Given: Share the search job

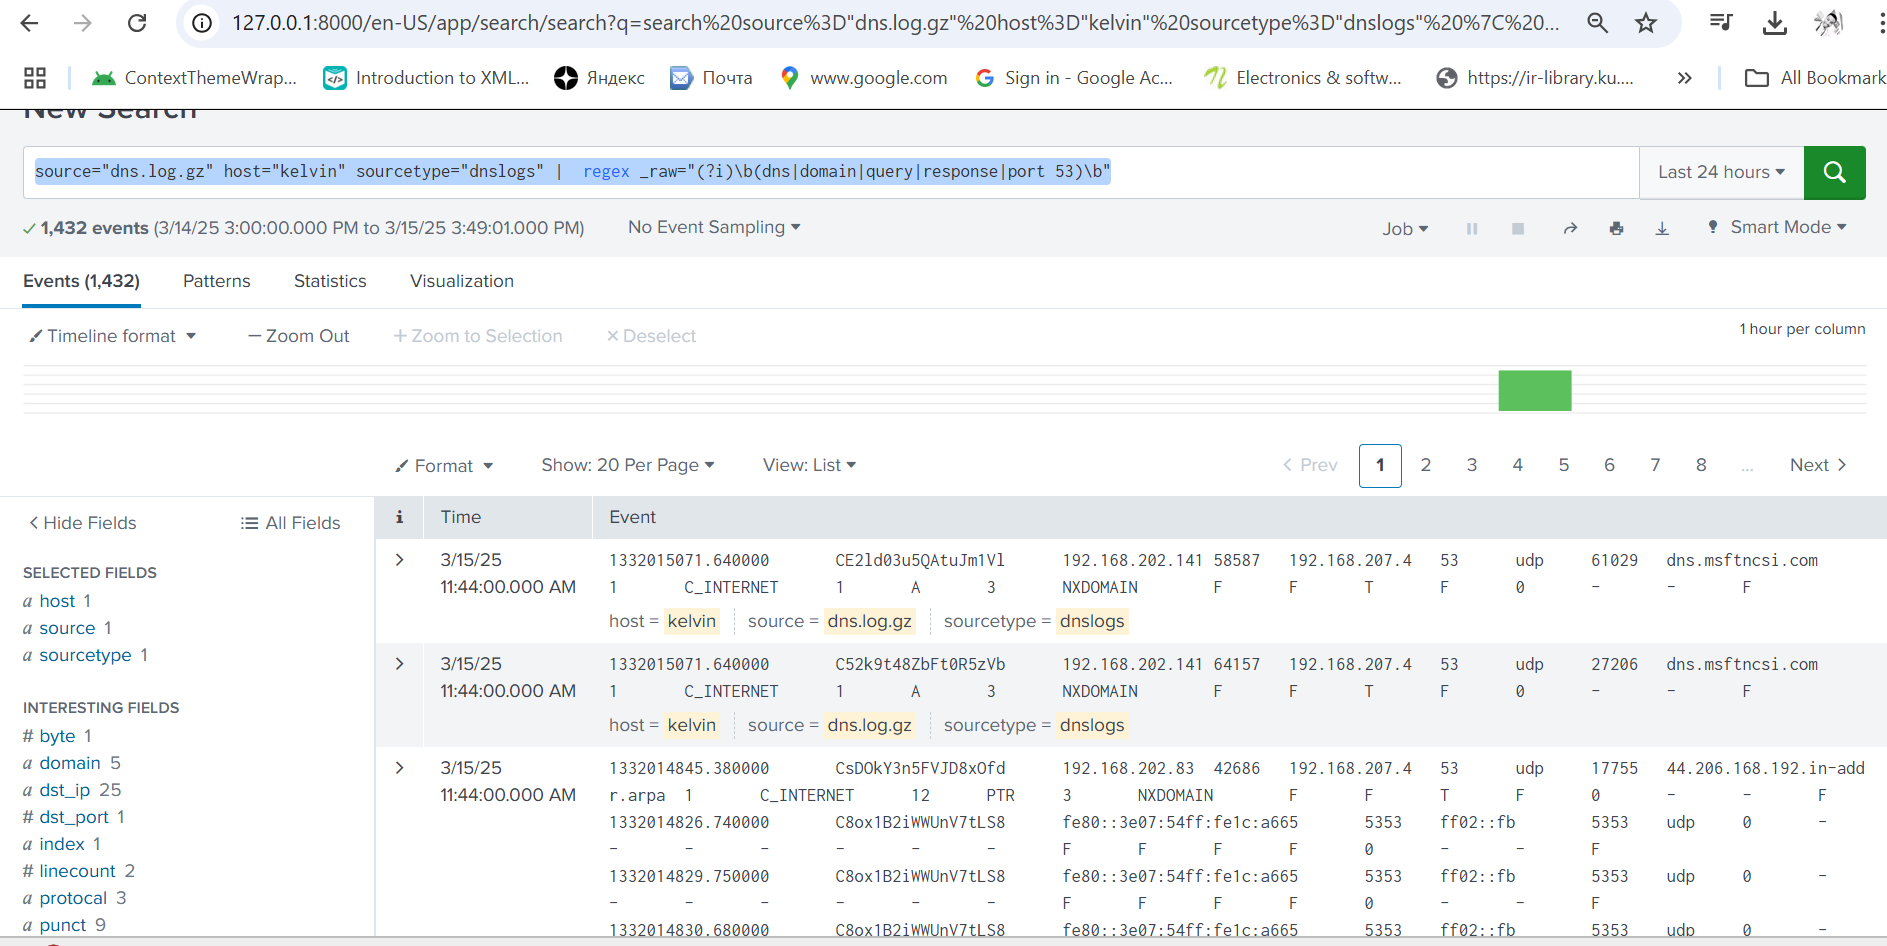Looking at the screenshot, I should point(1570,229).
